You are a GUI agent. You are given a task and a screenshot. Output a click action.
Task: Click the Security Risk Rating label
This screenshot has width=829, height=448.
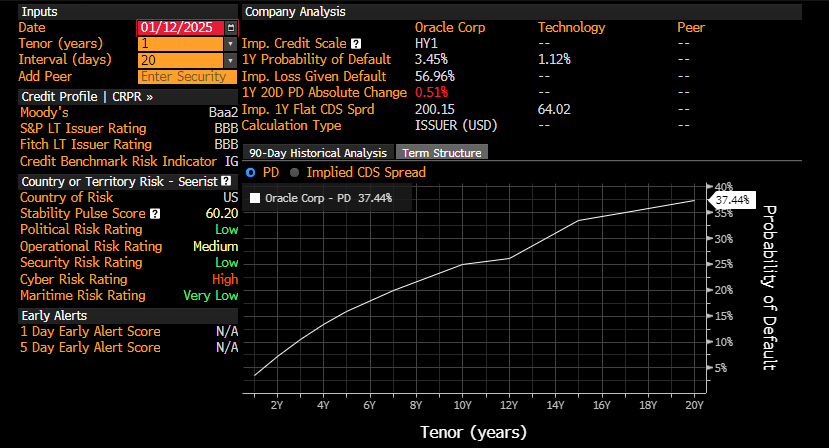[81, 262]
